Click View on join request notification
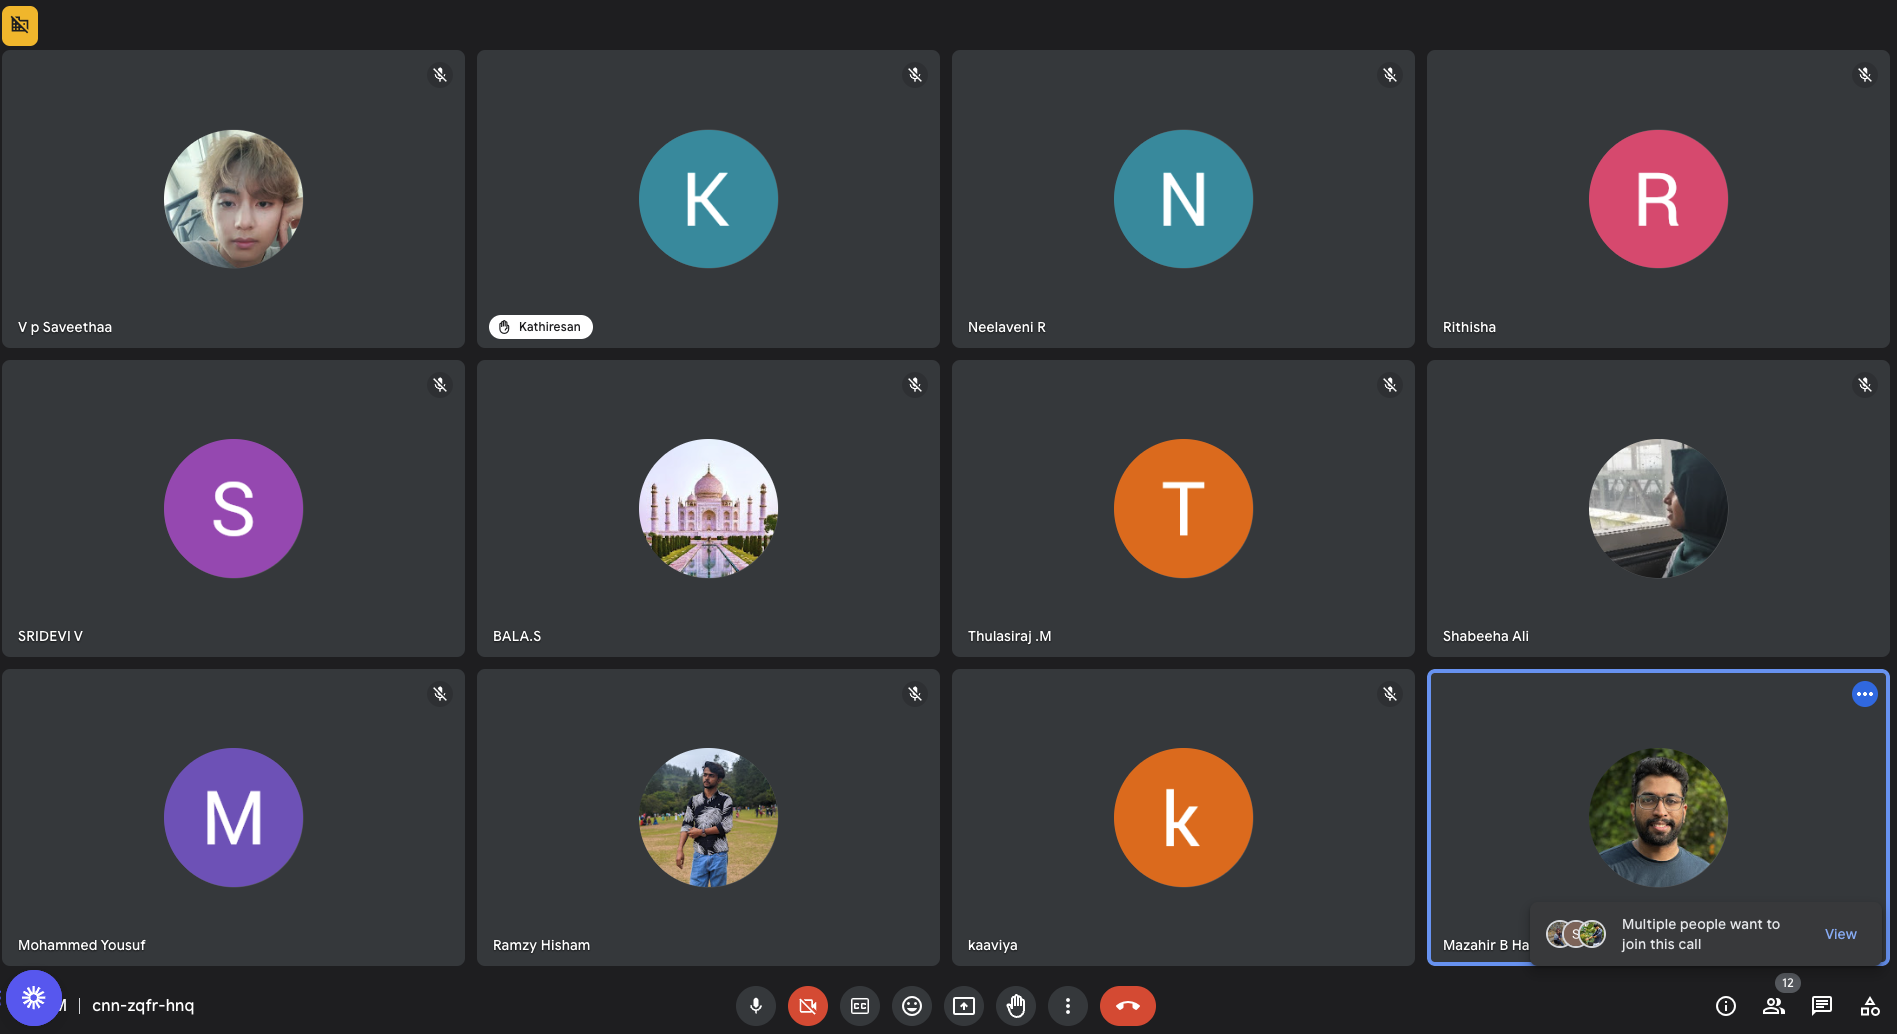This screenshot has height=1034, width=1897. coord(1840,934)
